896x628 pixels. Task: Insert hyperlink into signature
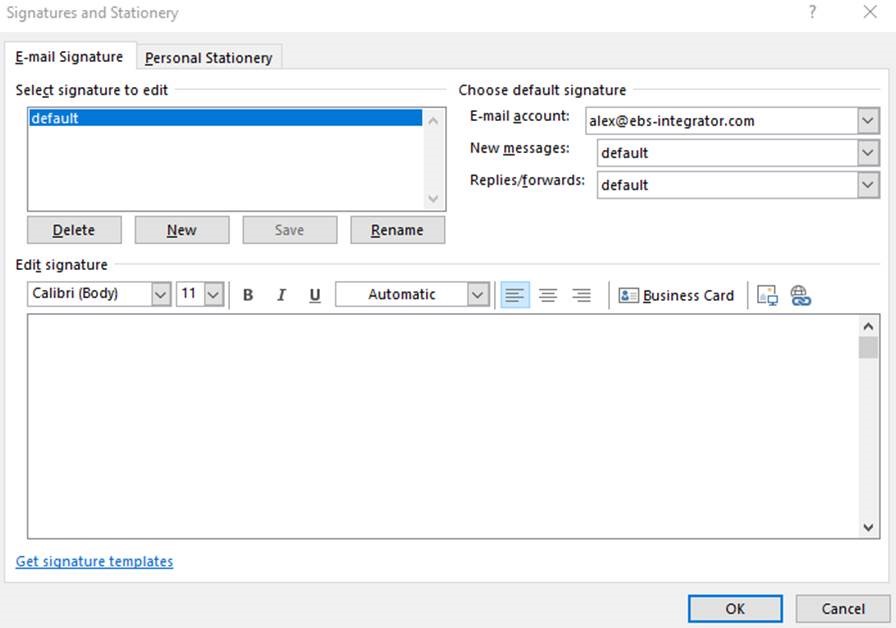click(x=800, y=295)
